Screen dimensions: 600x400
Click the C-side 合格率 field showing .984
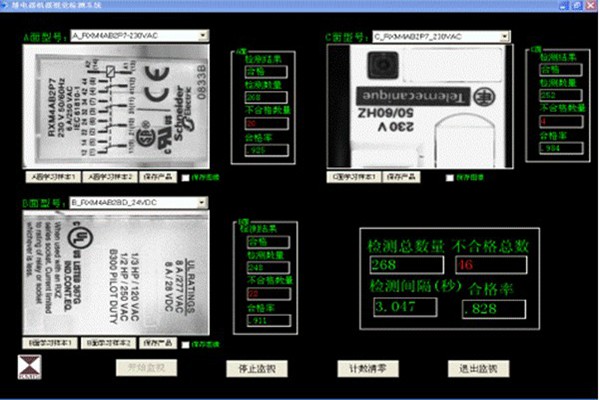coord(561,148)
